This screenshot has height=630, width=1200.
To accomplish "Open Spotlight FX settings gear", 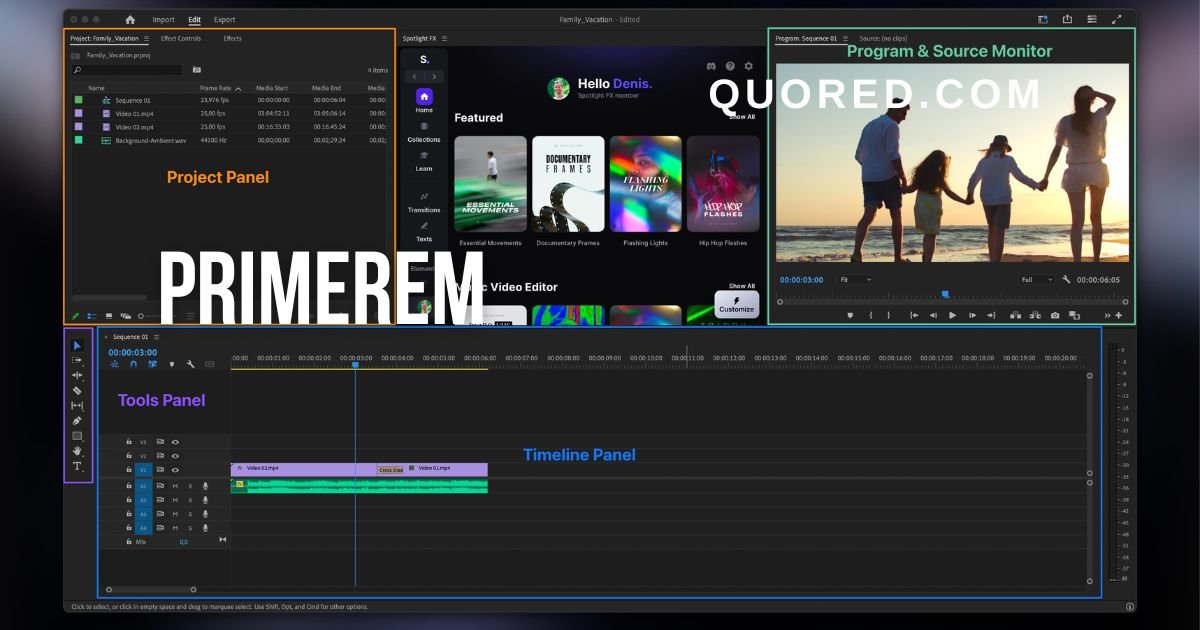I will point(748,66).
